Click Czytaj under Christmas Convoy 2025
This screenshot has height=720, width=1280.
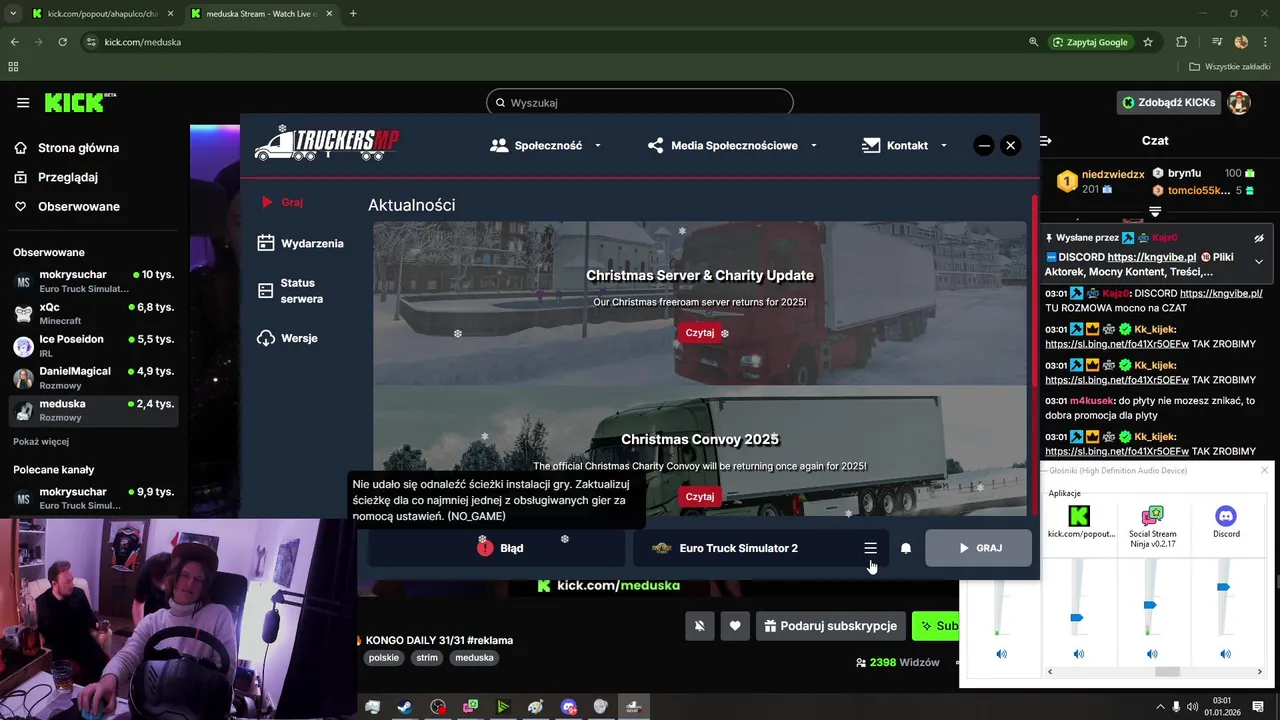700,496
